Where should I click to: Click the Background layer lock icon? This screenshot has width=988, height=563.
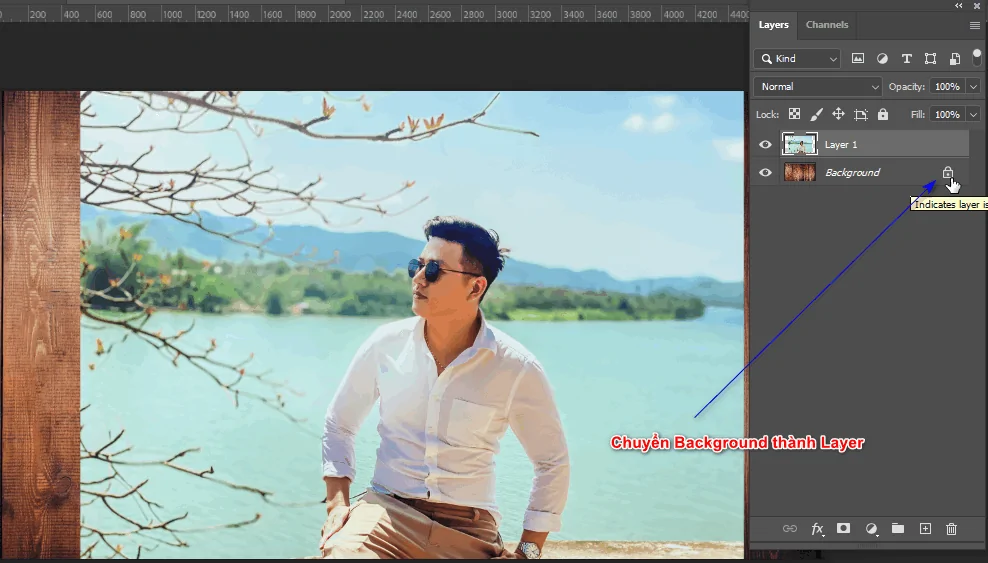point(947,172)
